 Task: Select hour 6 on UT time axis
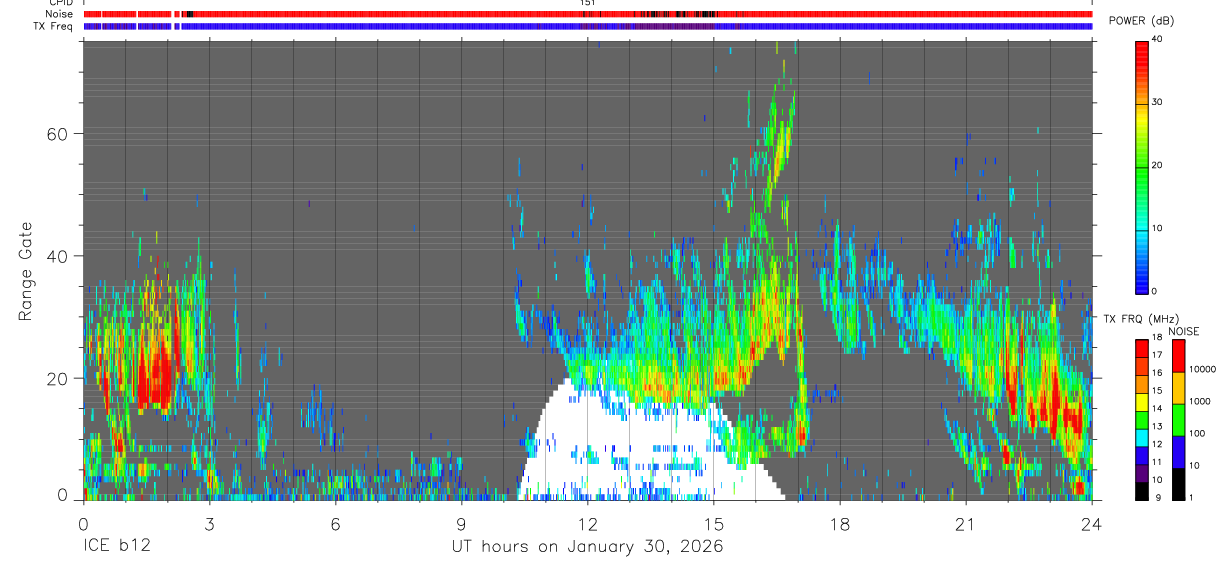(x=335, y=523)
